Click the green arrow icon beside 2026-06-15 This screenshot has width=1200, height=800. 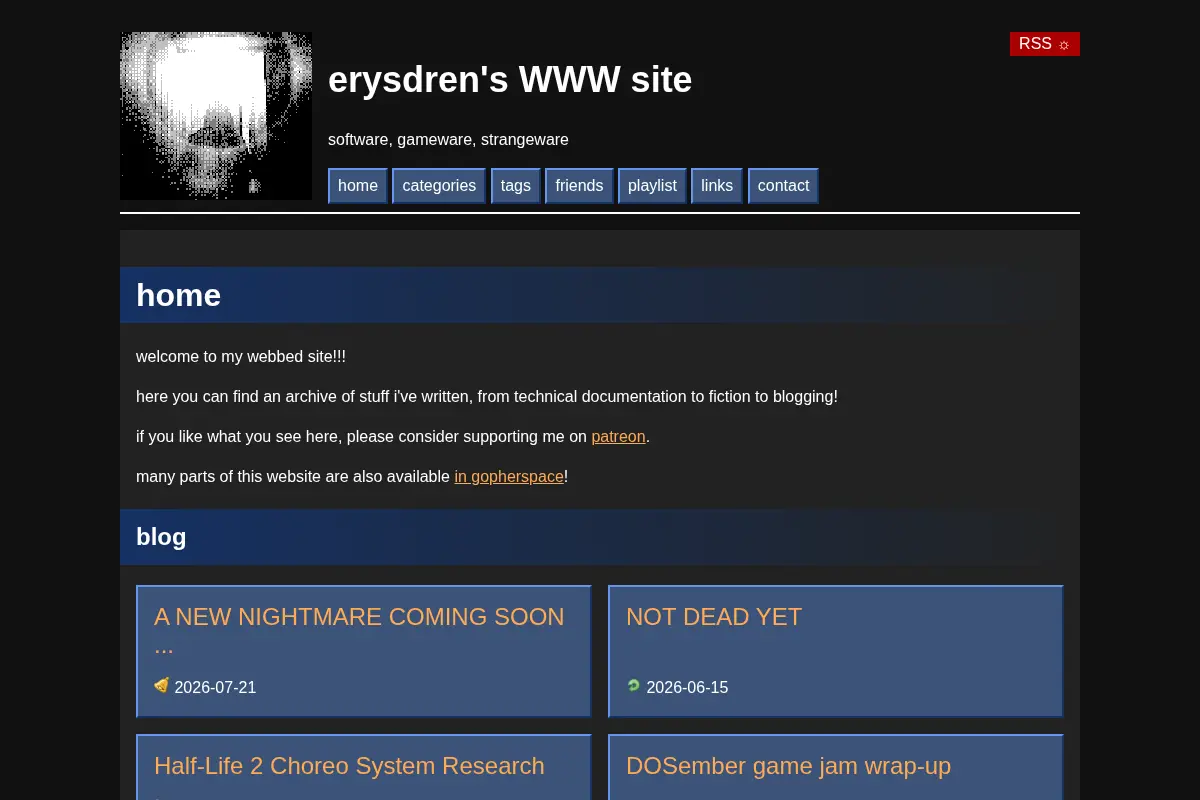tap(634, 686)
